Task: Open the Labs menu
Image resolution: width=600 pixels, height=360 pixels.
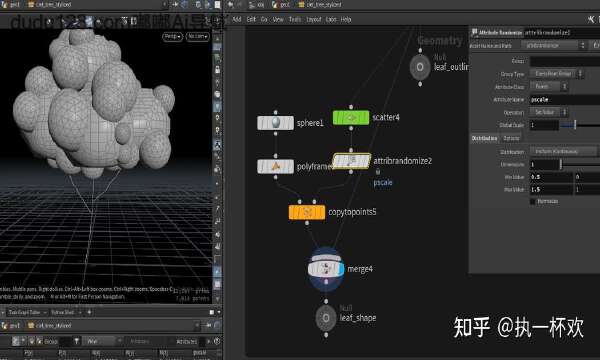Action: (x=331, y=19)
